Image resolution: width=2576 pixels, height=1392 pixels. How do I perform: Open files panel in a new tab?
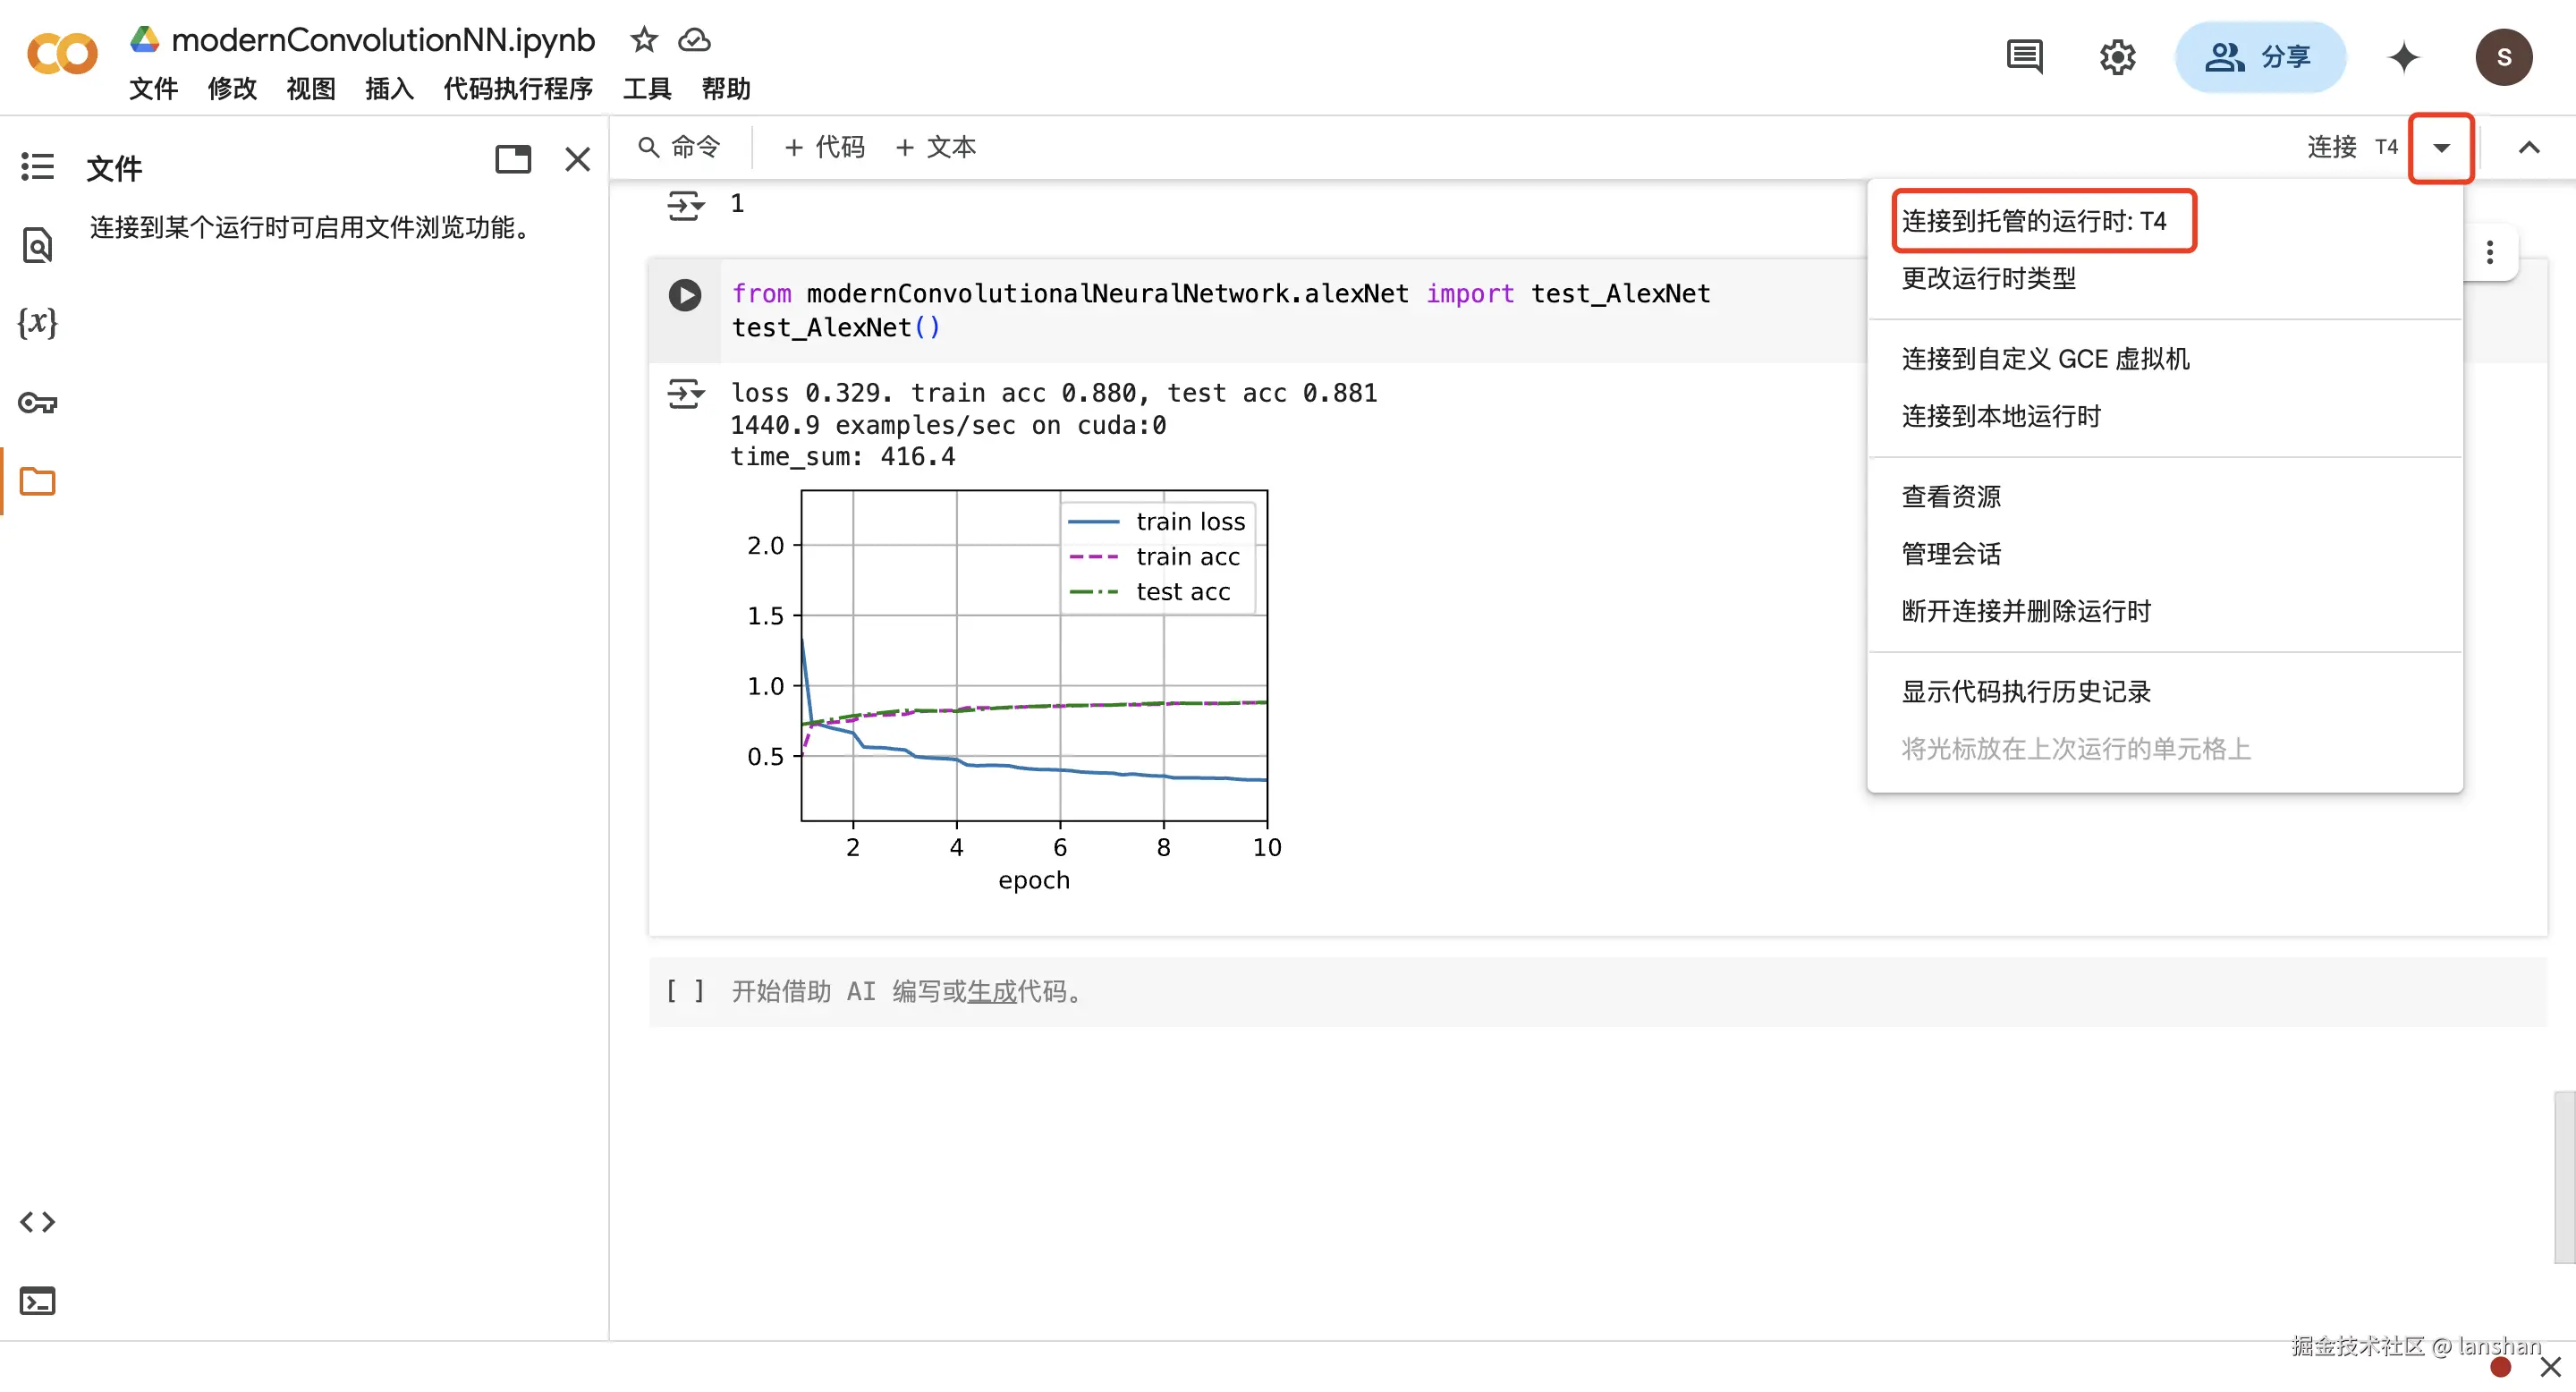(513, 159)
